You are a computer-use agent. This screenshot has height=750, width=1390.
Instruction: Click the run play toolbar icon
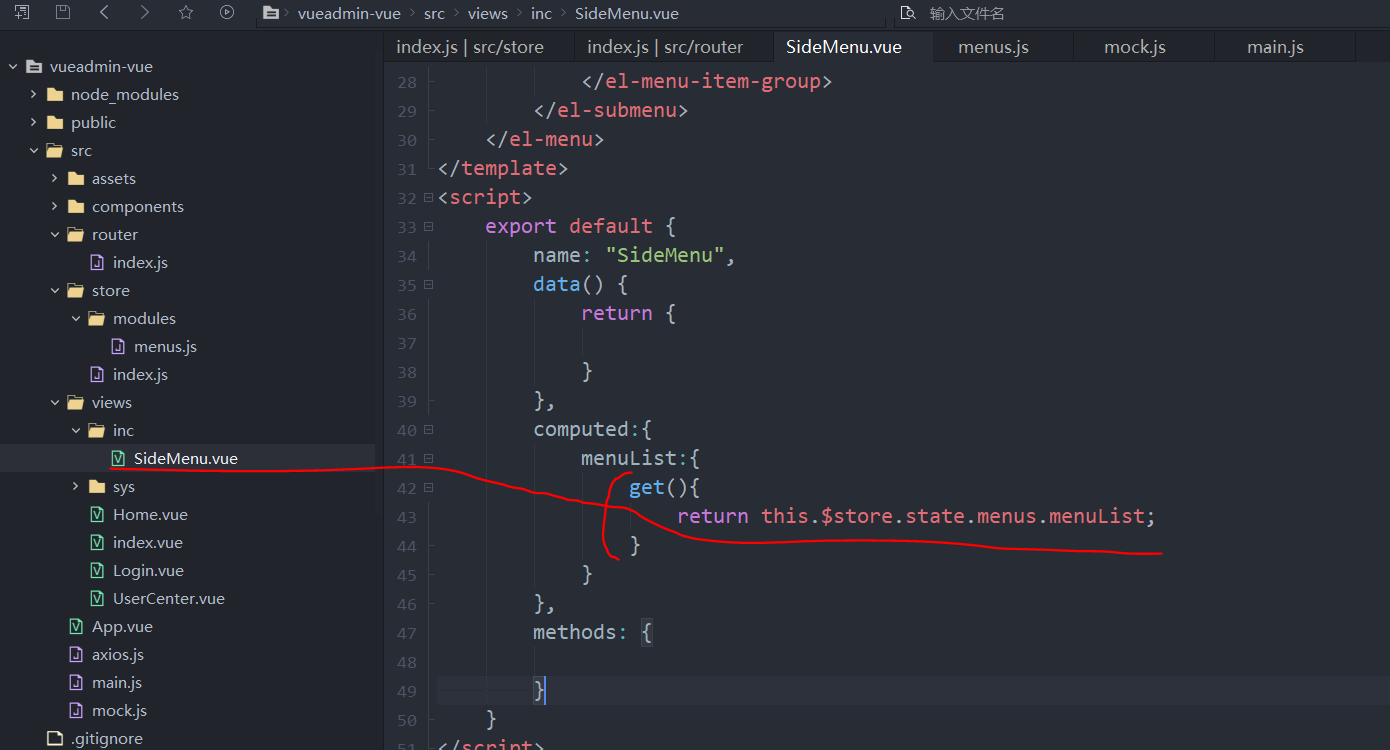pos(227,12)
